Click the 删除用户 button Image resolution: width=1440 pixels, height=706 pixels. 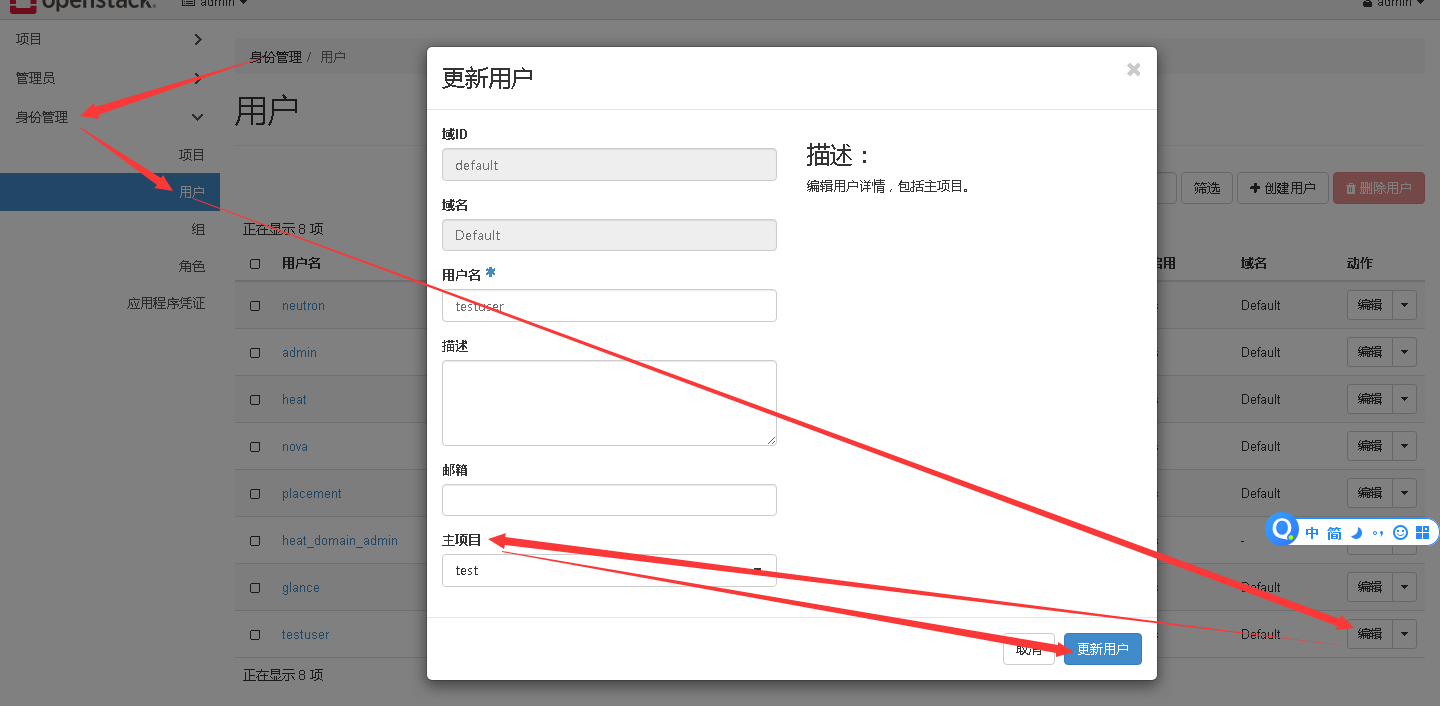[1379, 188]
